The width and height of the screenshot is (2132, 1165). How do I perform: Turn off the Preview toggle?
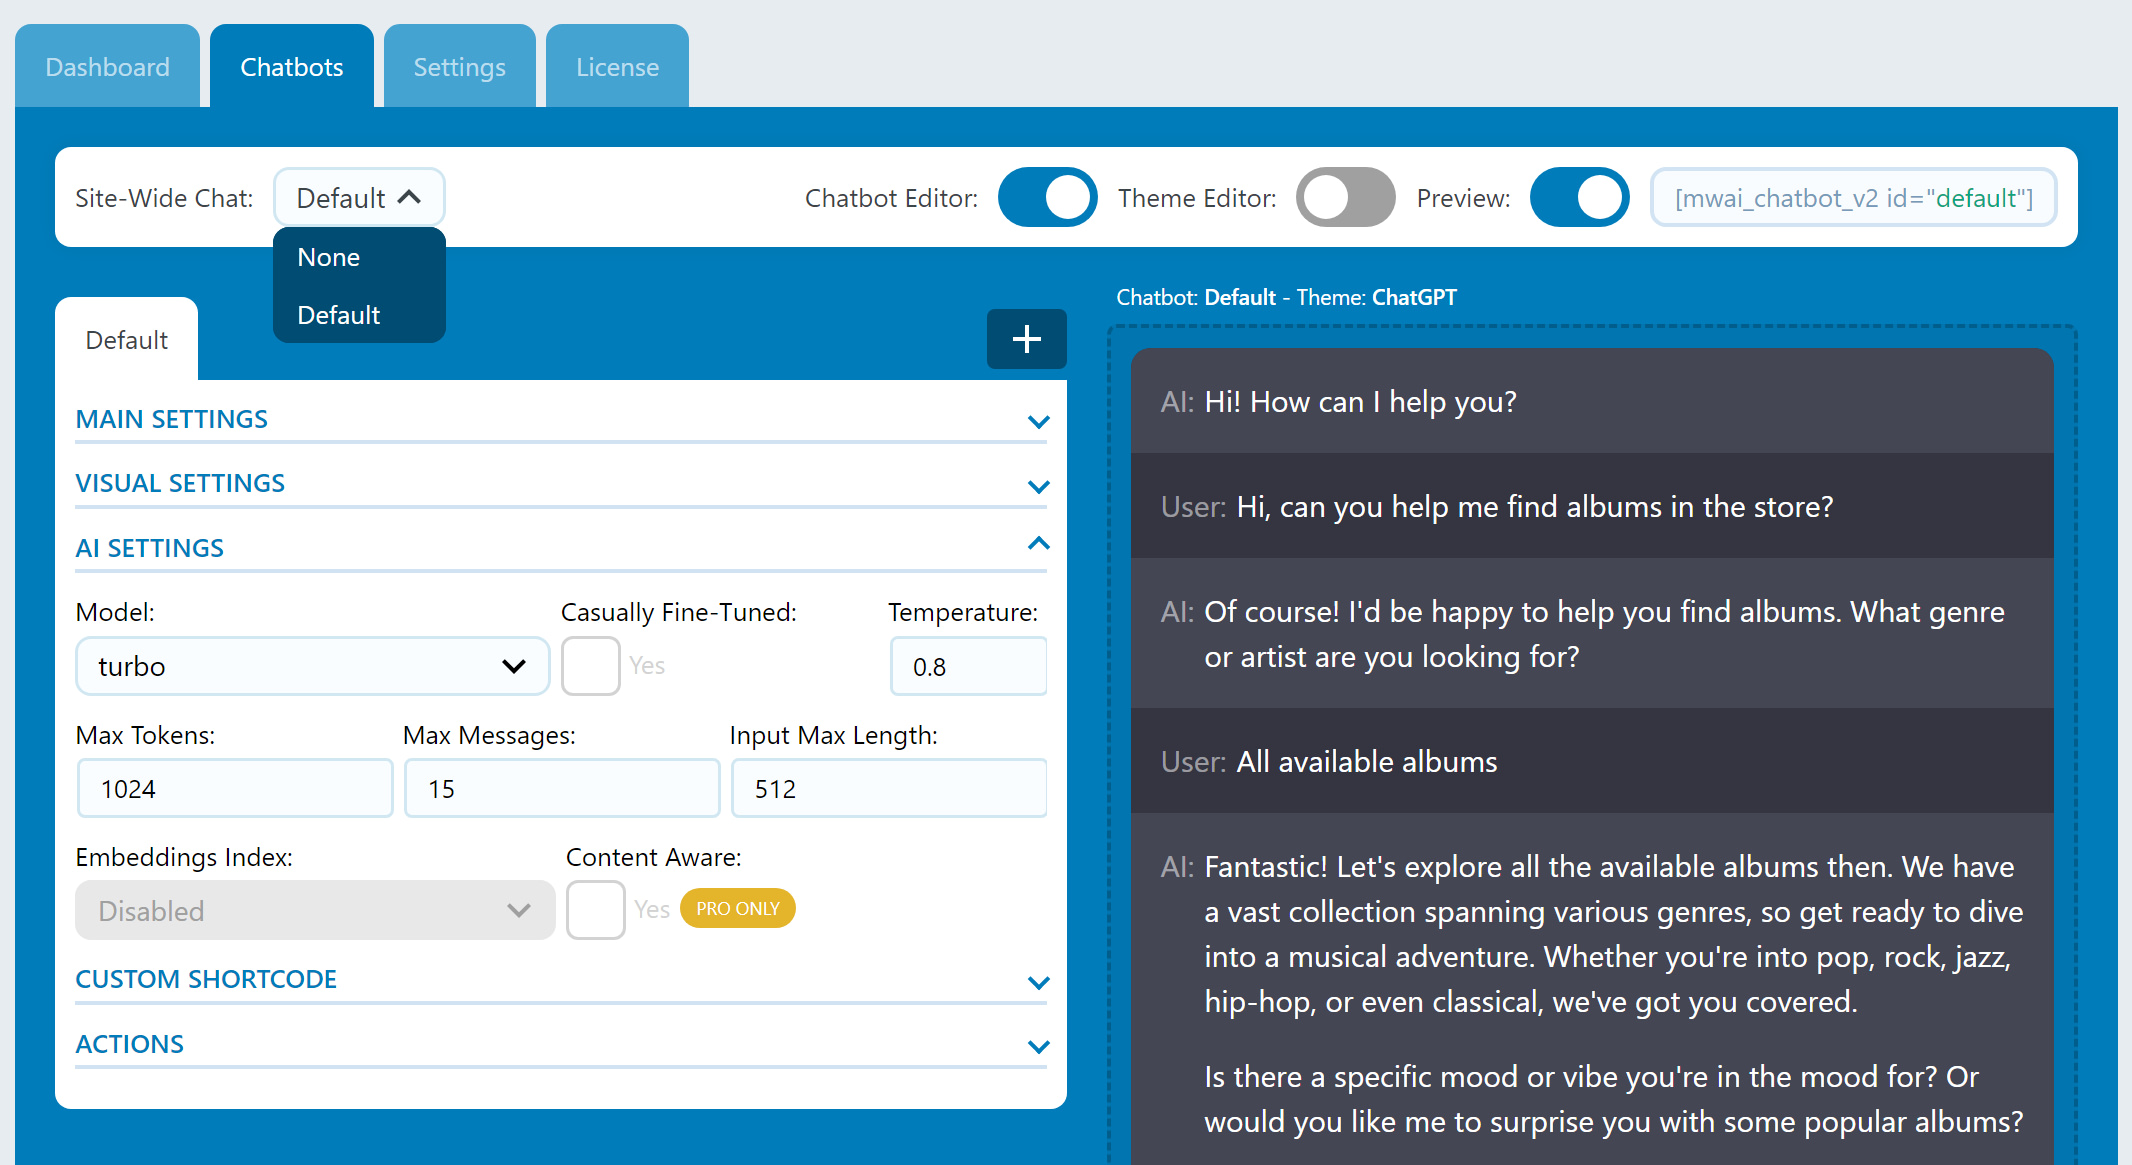pos(1579,197)
